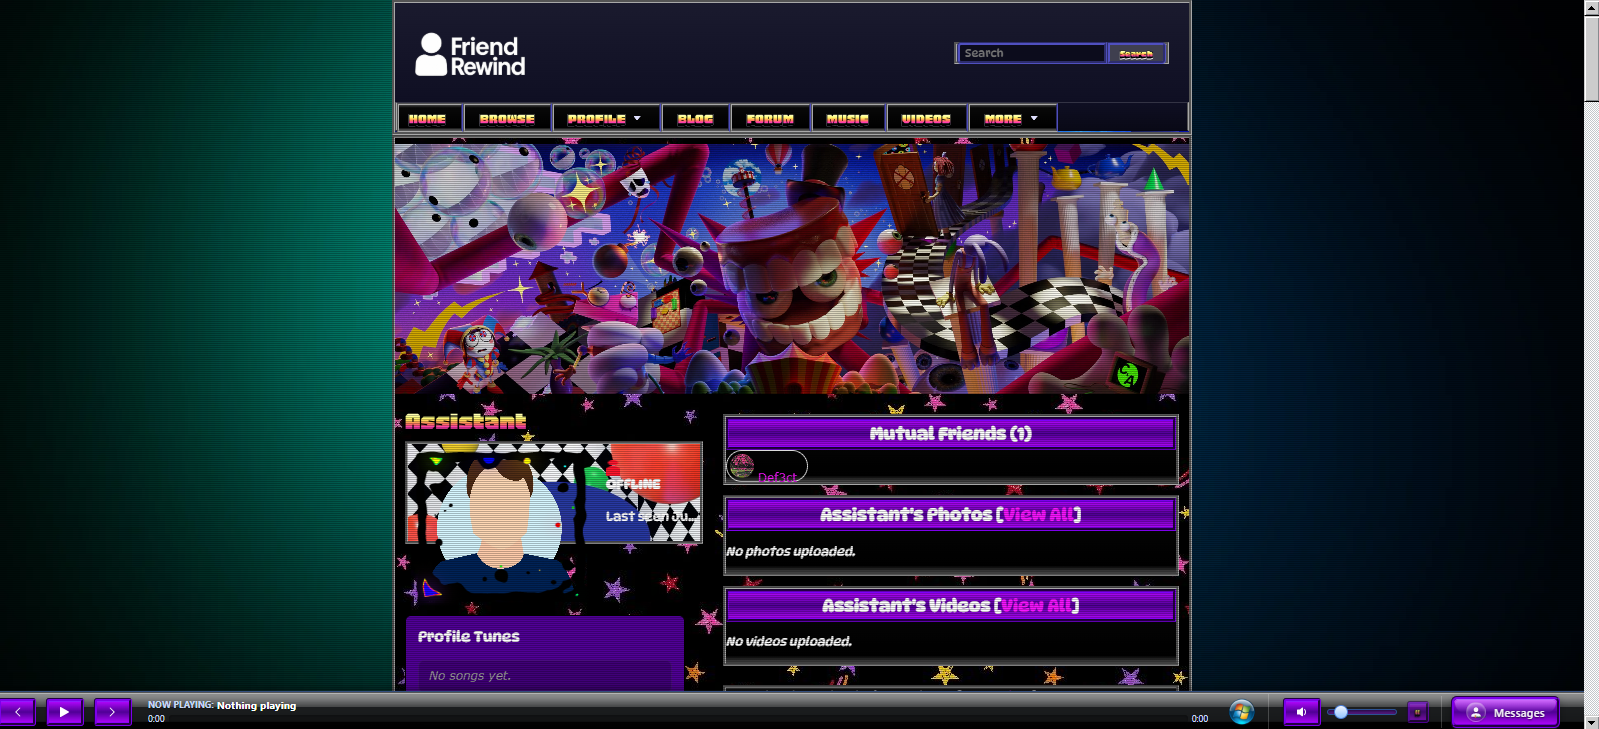Click the Windows orb icon in player bar
Screen dimensions: 1599x729
coord(1242,712)
